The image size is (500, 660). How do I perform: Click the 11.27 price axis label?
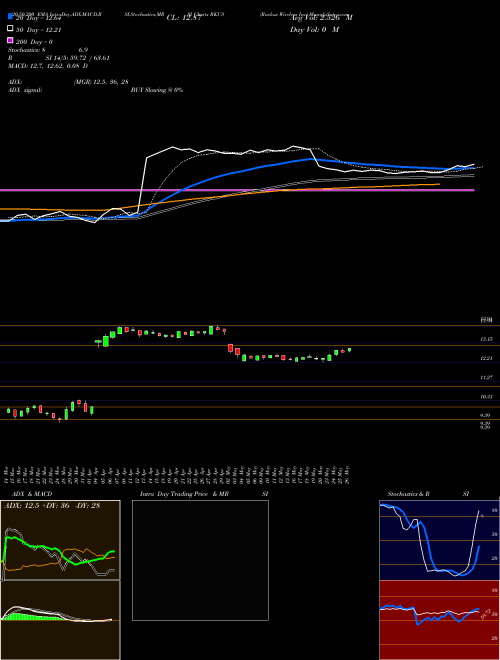[x=487, y=378]
